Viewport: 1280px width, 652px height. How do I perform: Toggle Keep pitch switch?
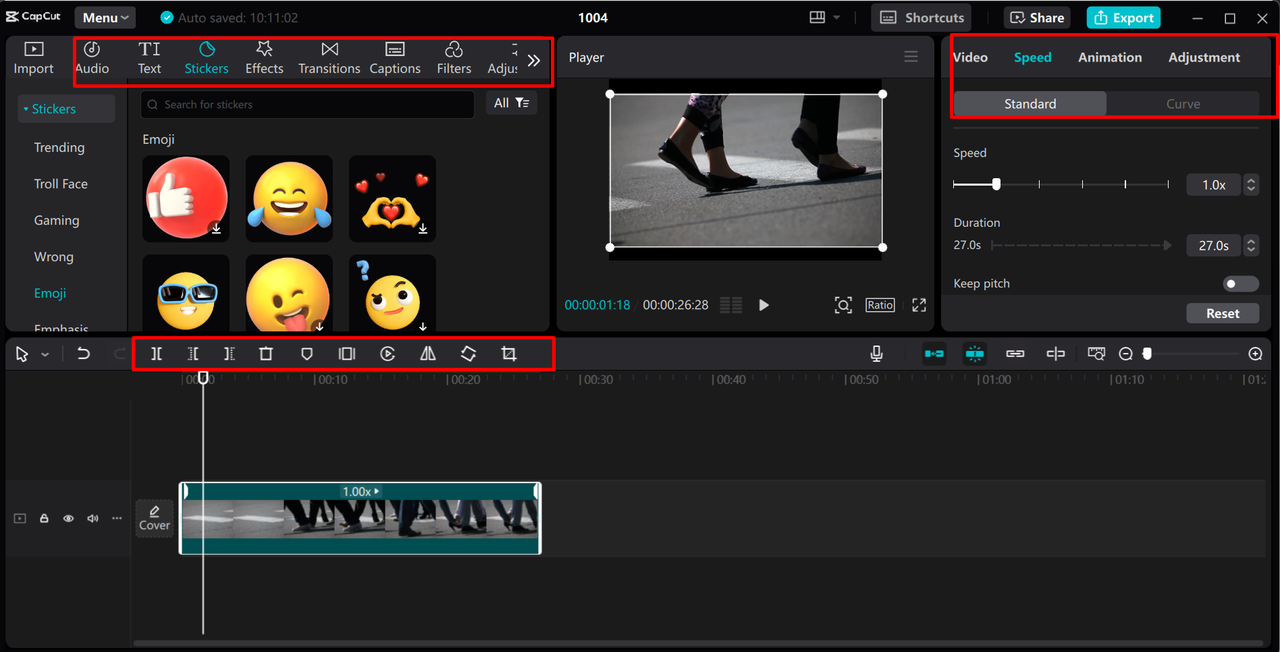pos(1241,284)
